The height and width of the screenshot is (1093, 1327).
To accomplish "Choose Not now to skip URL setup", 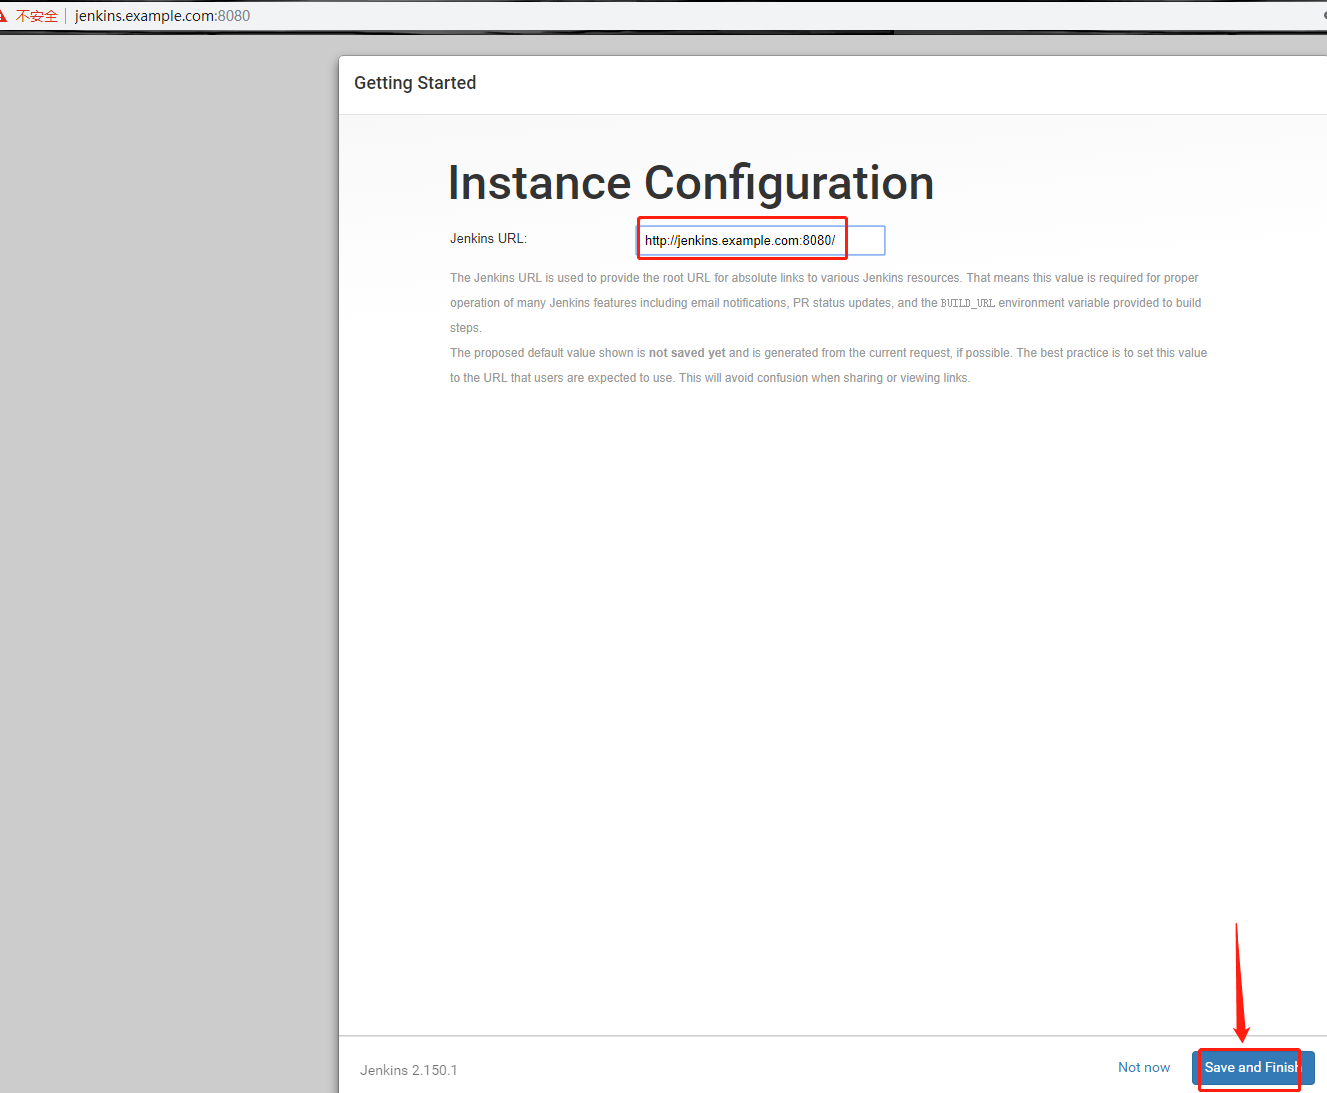I will (x=1144, y=1067).
